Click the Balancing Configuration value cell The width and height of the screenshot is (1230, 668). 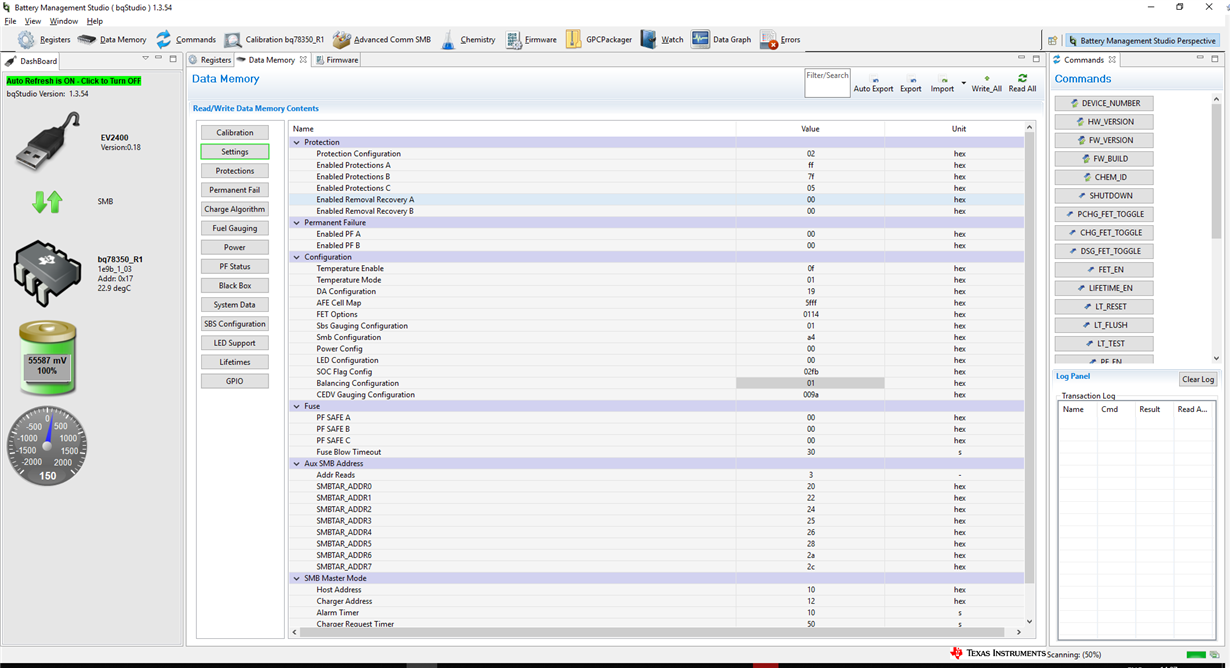coord(810,383)
